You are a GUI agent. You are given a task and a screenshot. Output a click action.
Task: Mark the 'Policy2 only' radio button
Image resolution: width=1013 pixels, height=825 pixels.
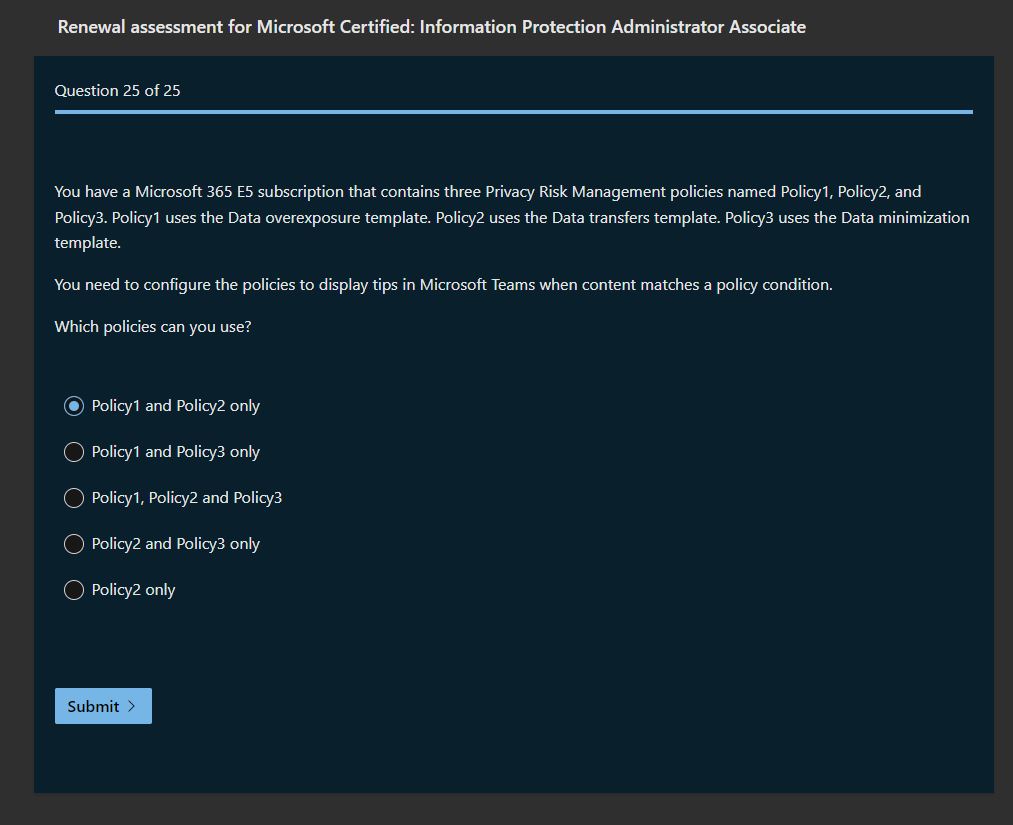pyautogui.click(x=74, y=590)
